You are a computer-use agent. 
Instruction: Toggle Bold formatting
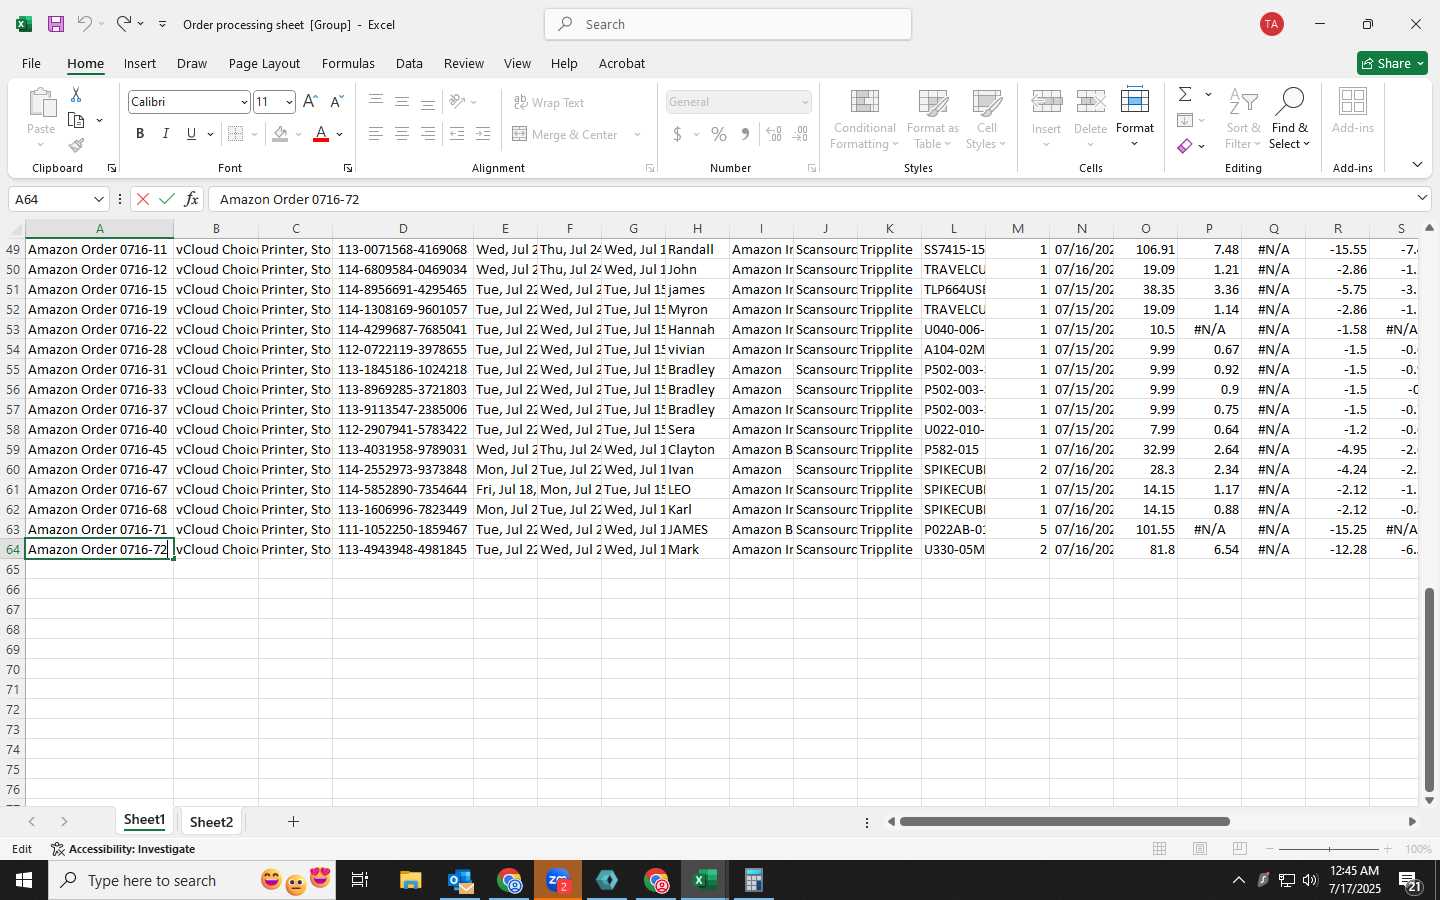(x=140, y=134)
